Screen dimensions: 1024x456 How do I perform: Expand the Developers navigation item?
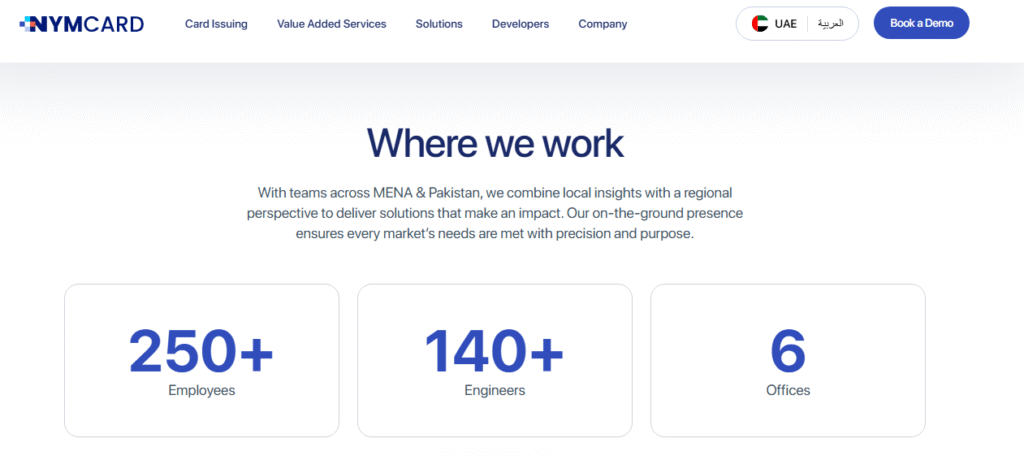click(x=520, y=24)
